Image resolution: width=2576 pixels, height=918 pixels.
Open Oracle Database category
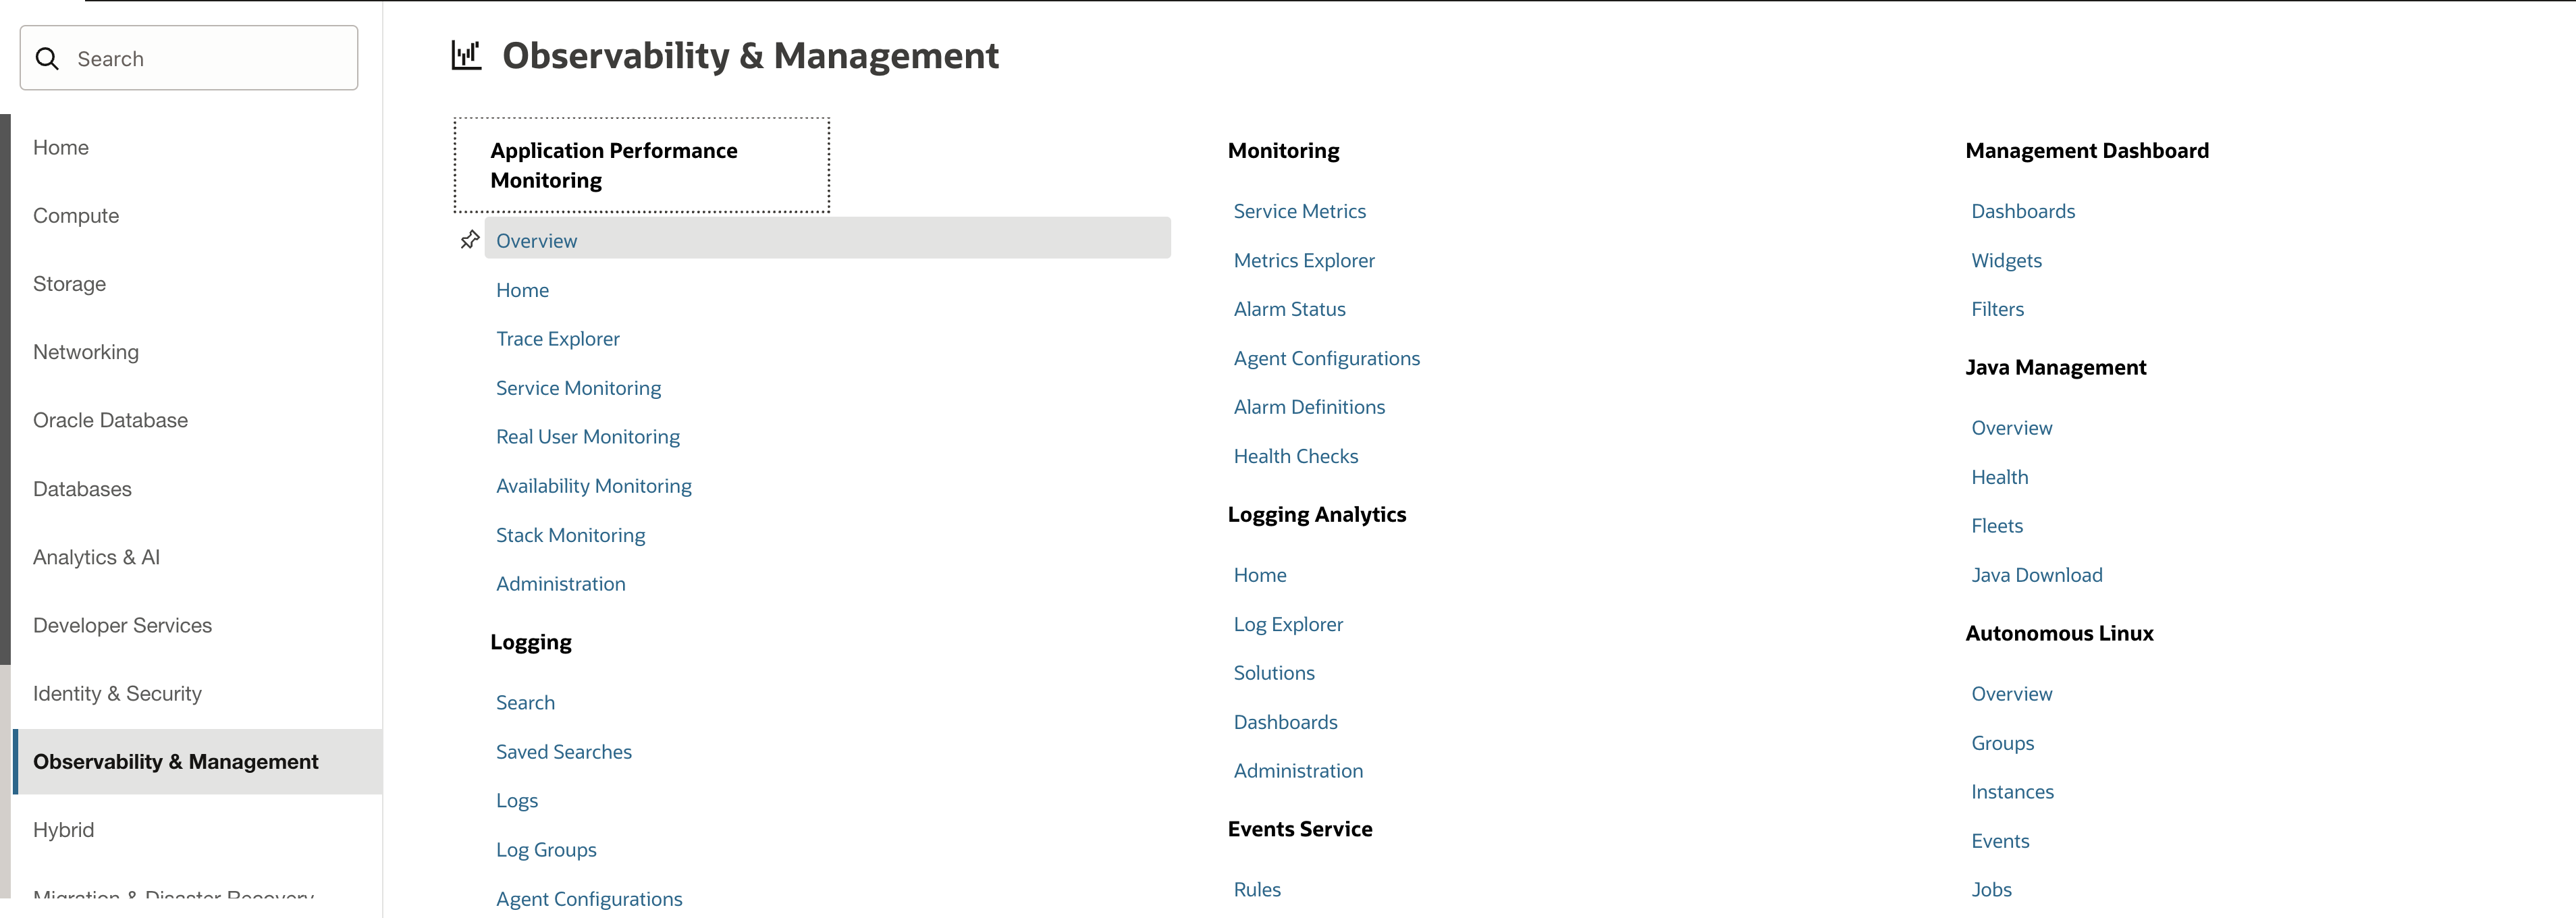[x=110, y=420]
